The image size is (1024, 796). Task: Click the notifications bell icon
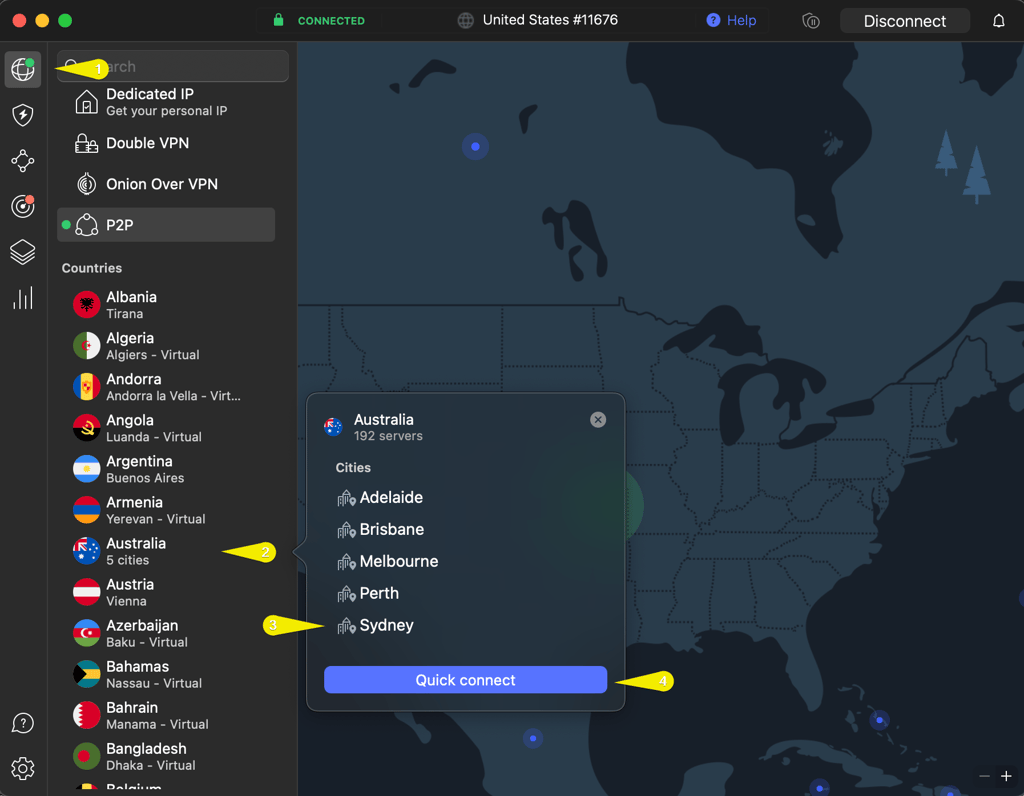(999, 21)
